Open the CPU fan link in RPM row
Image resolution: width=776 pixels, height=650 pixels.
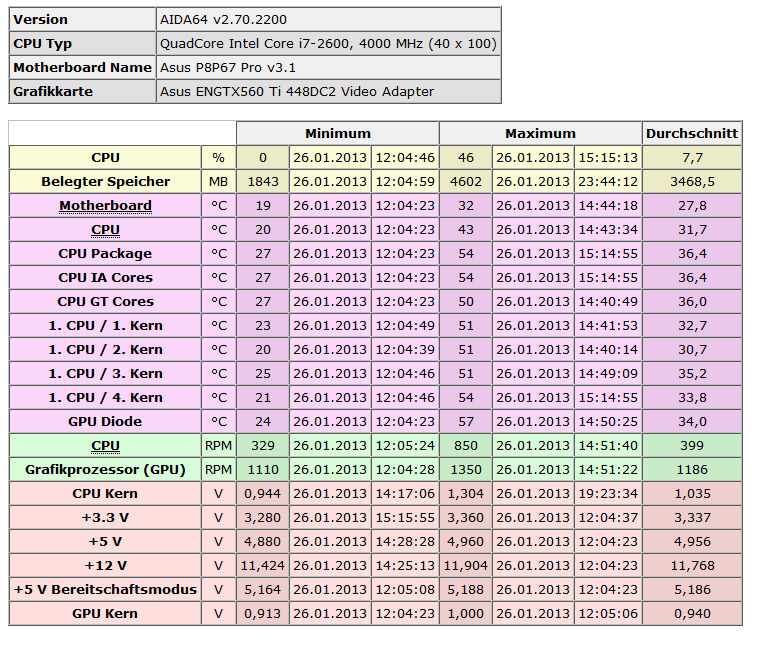[105, 446]
